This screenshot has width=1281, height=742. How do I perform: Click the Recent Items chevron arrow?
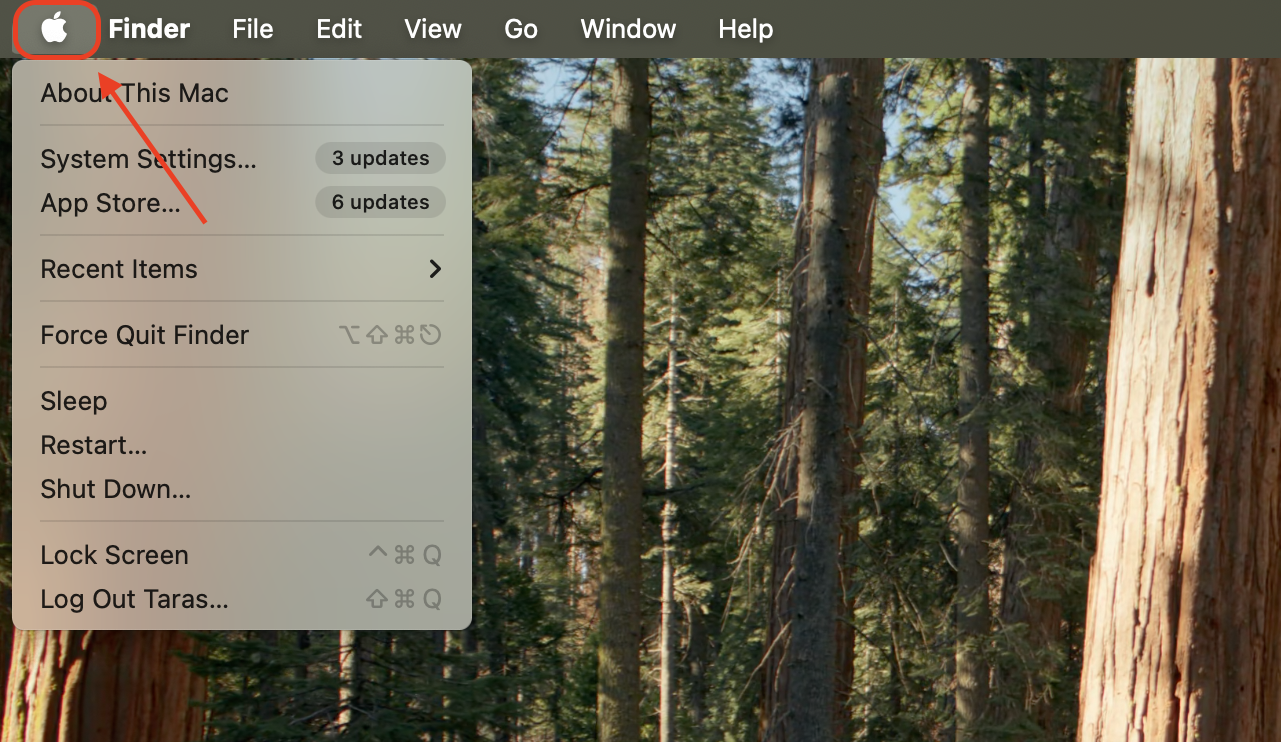click(x=434, y=268)
